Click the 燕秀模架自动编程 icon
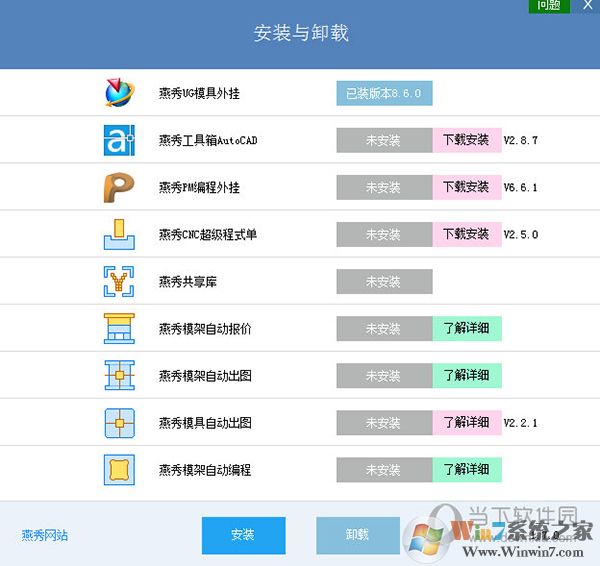The image size is (600, 566). 119,470
